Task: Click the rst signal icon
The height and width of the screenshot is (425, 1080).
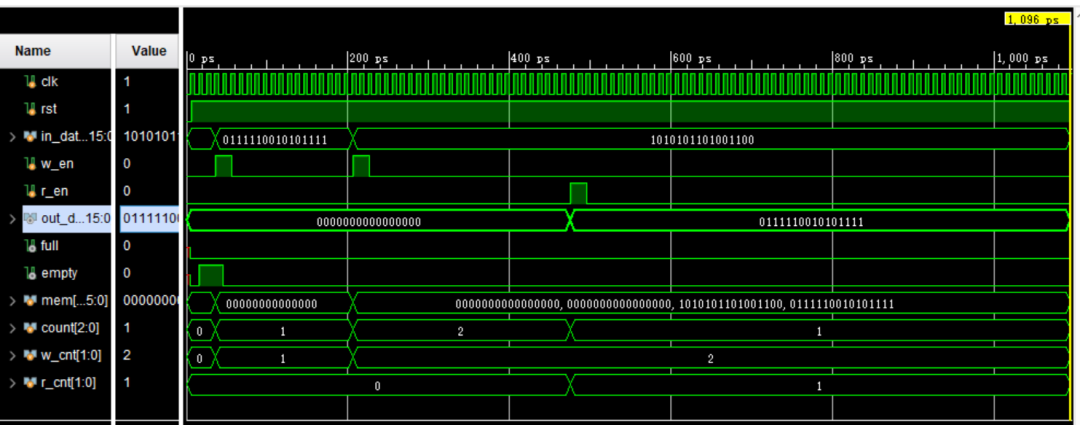Action: [x=30, y=109]
